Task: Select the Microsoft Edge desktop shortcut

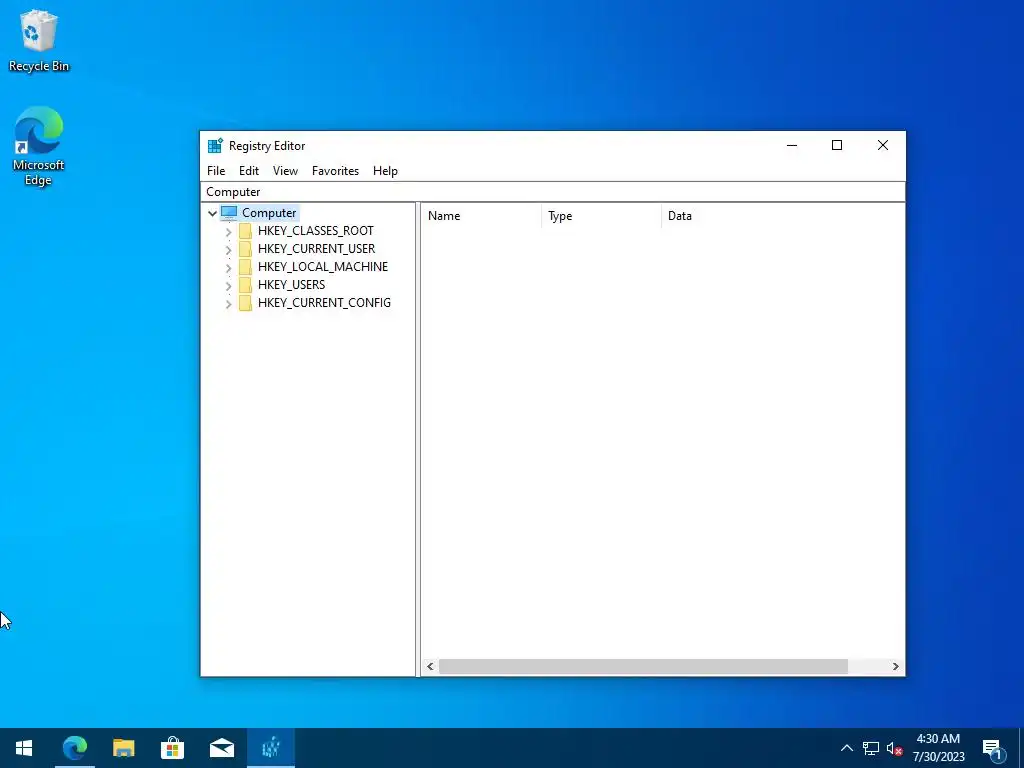Action: tap(39, 146)
